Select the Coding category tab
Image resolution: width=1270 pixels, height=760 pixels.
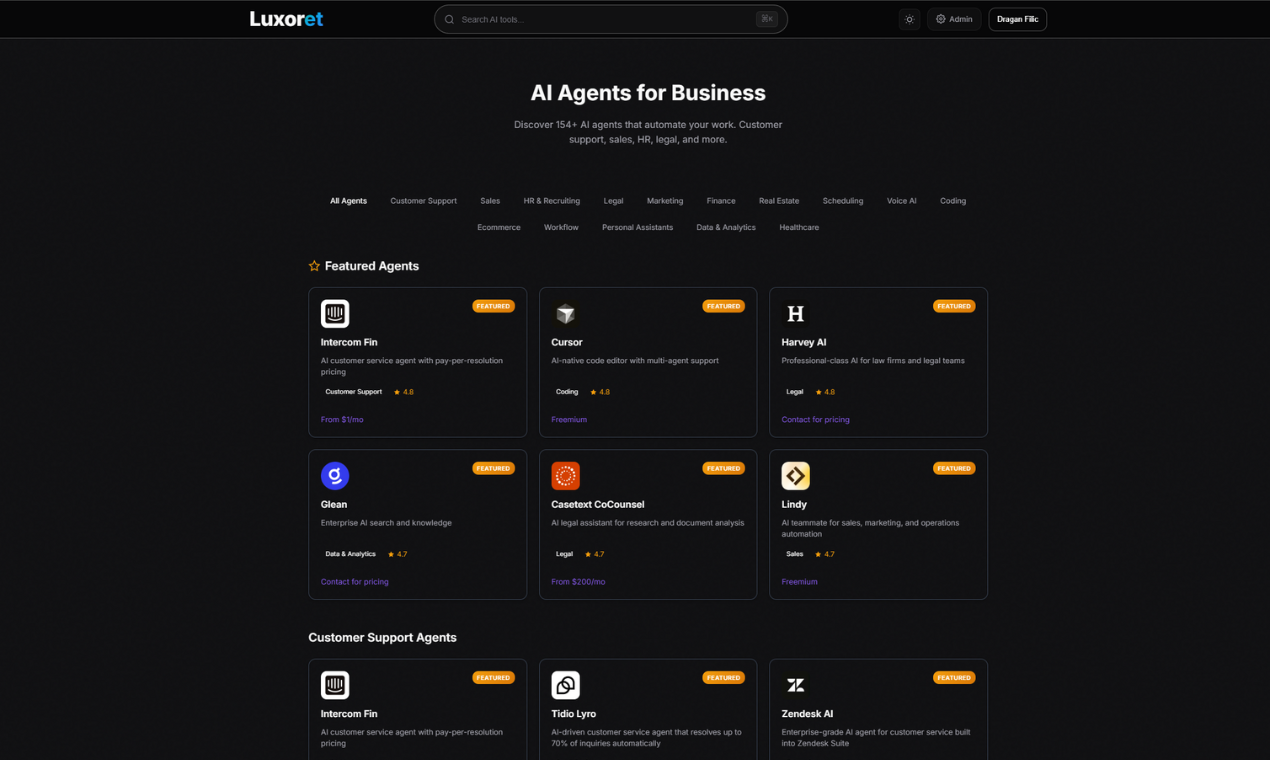coord(953,201)
